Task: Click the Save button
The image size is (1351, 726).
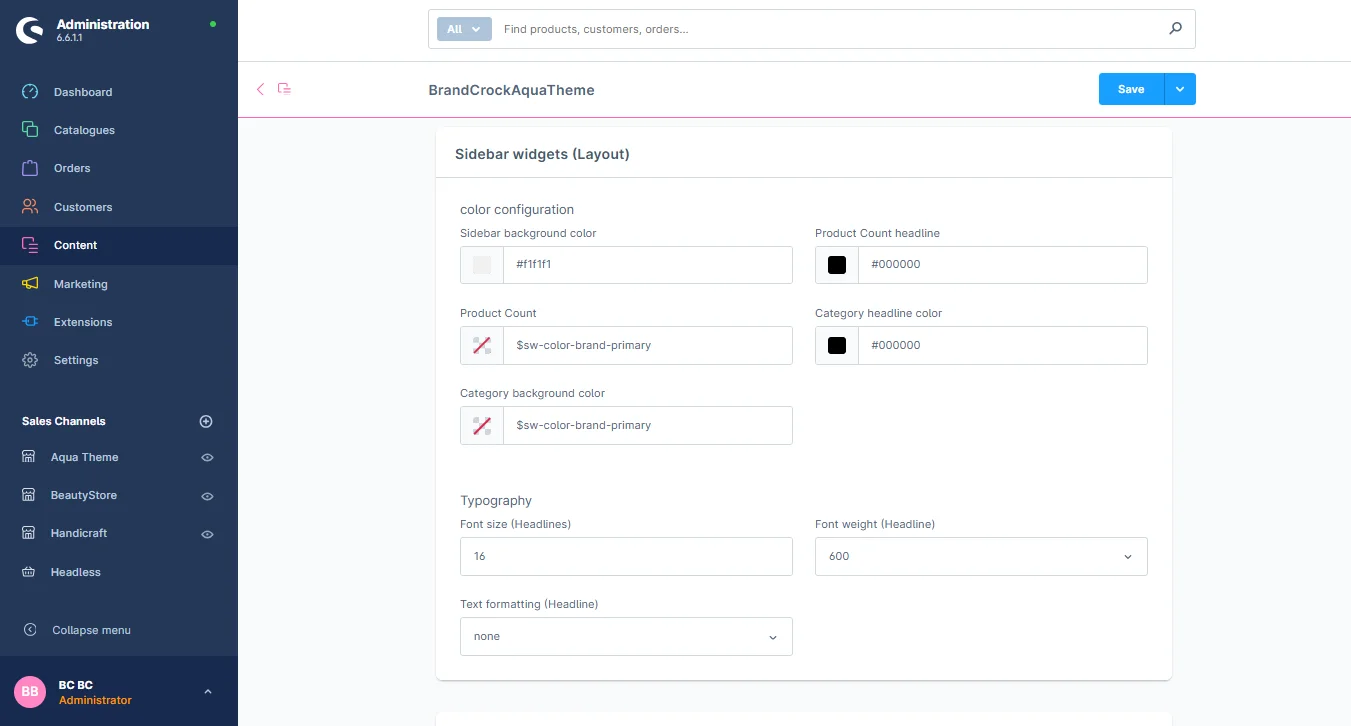Action: tap(1131, 89)
